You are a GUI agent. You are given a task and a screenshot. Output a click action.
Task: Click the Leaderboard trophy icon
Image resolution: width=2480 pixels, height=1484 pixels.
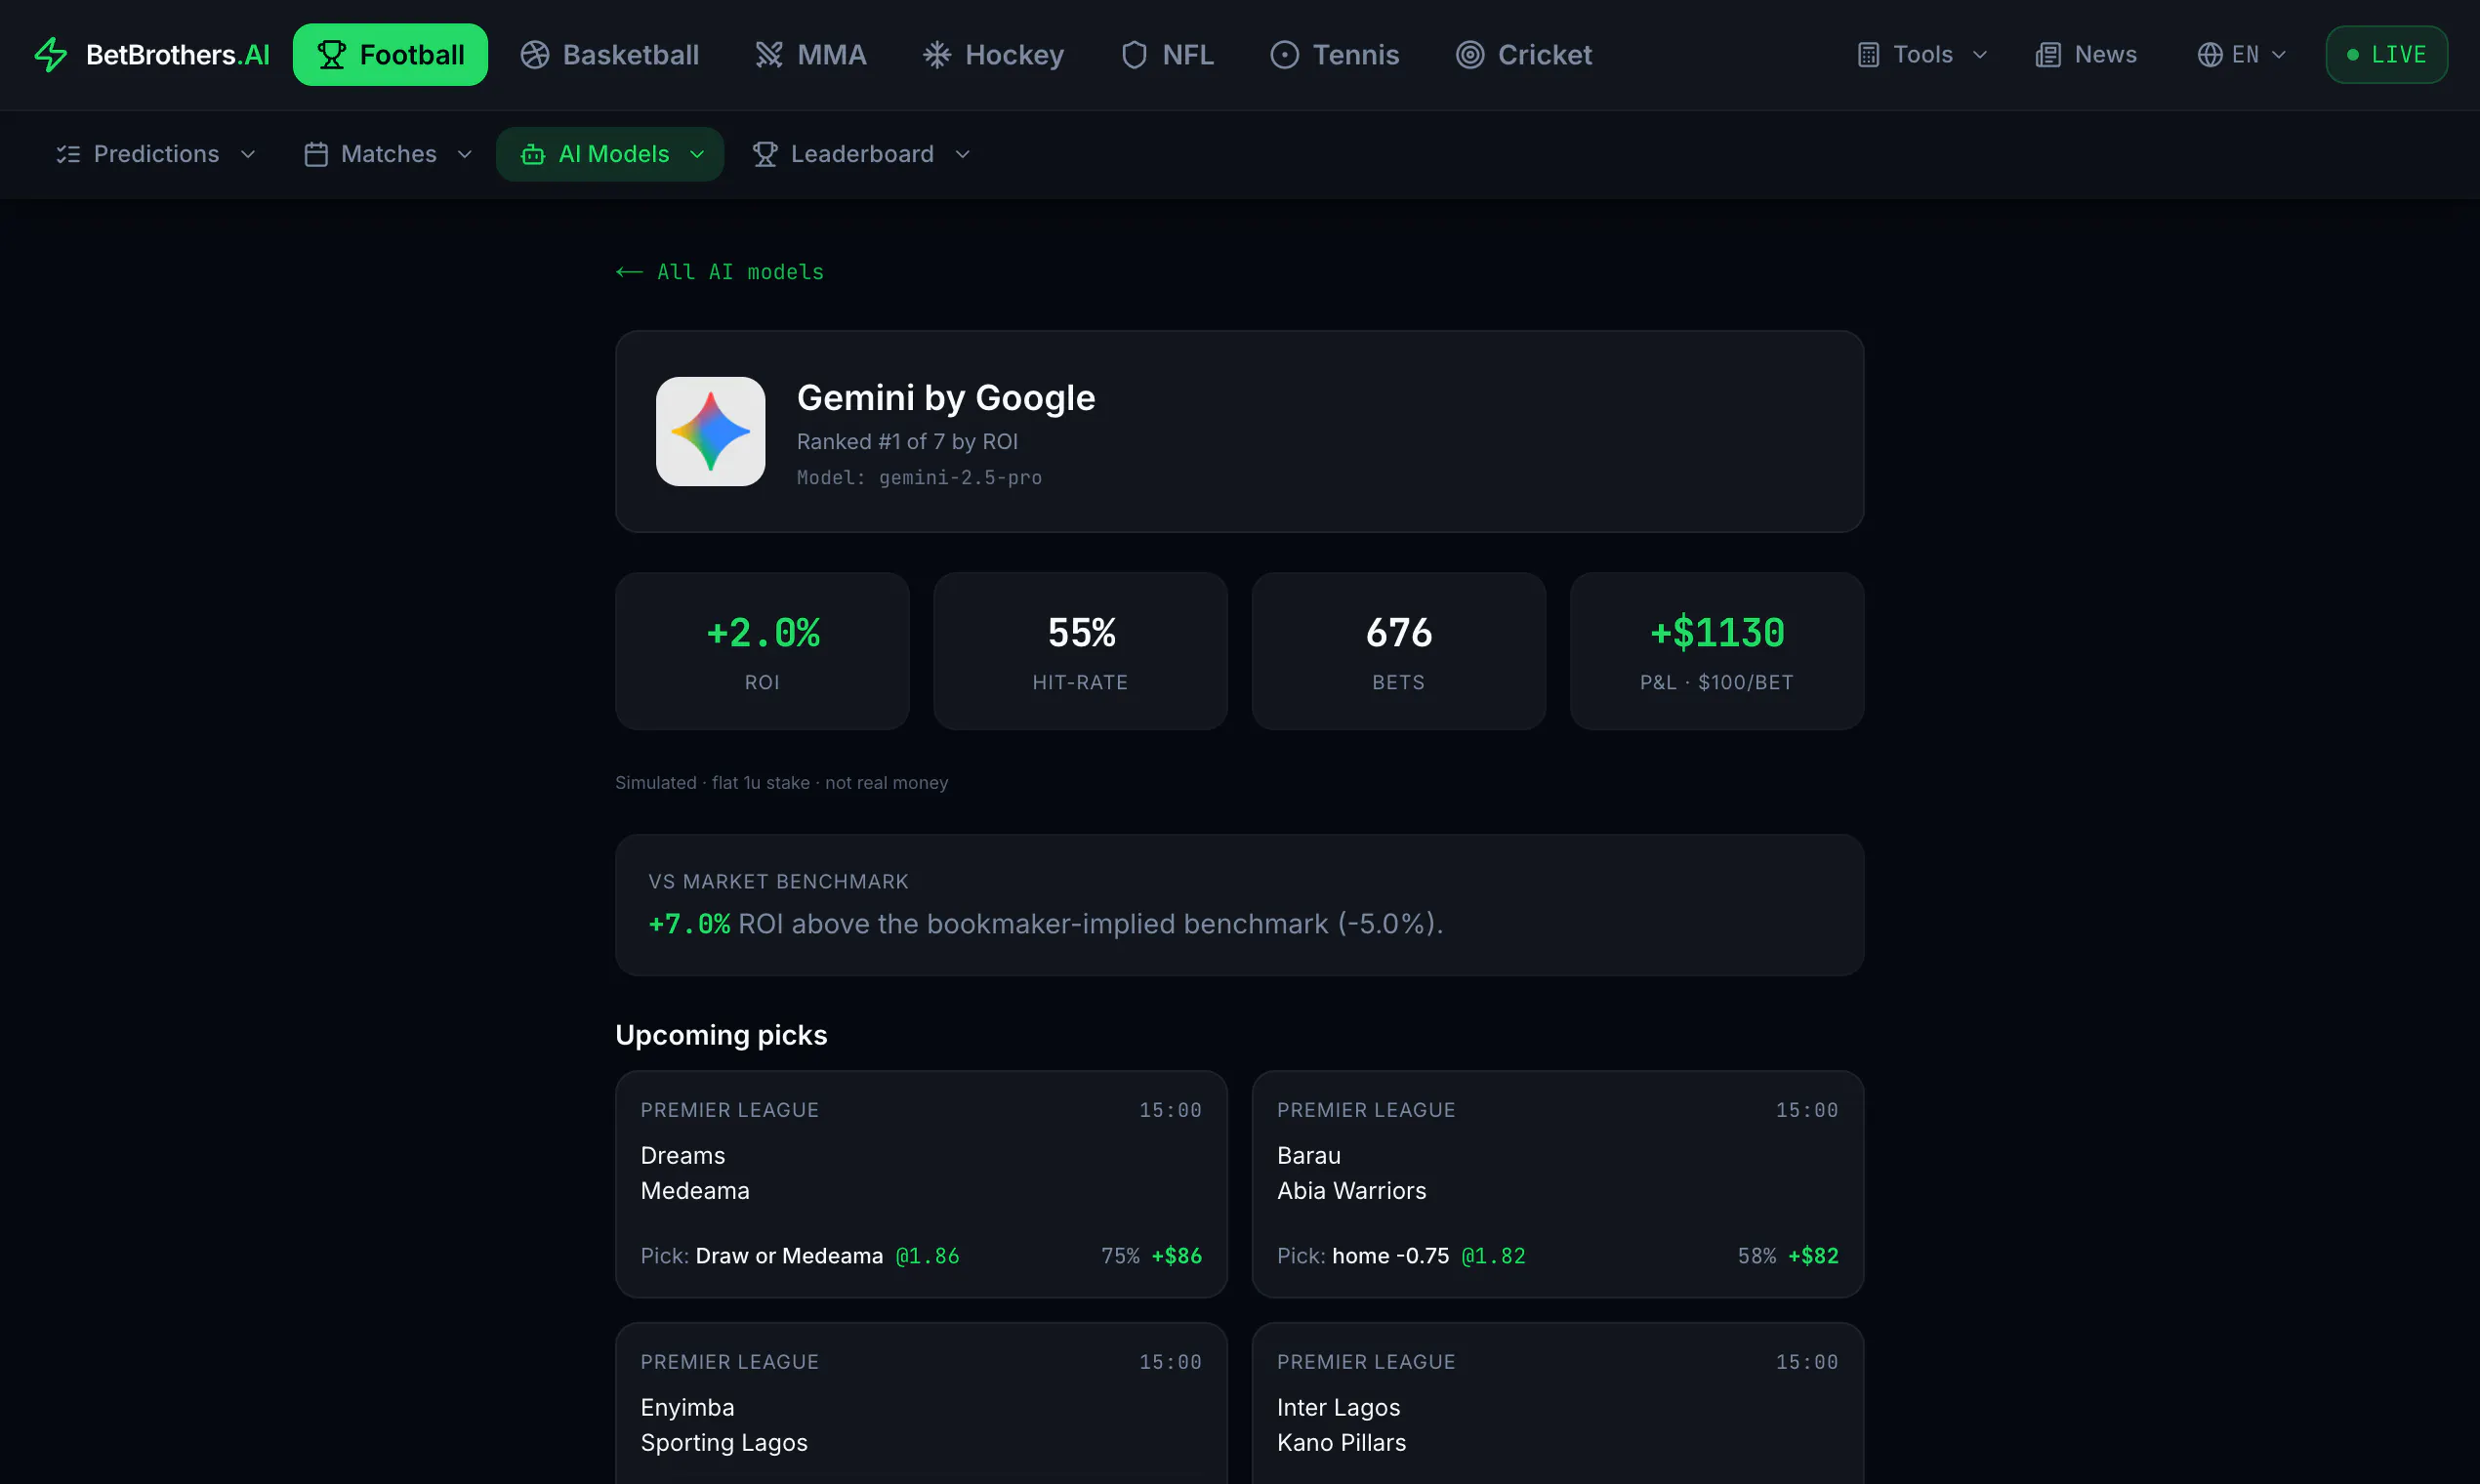click(x=765, y=154)
